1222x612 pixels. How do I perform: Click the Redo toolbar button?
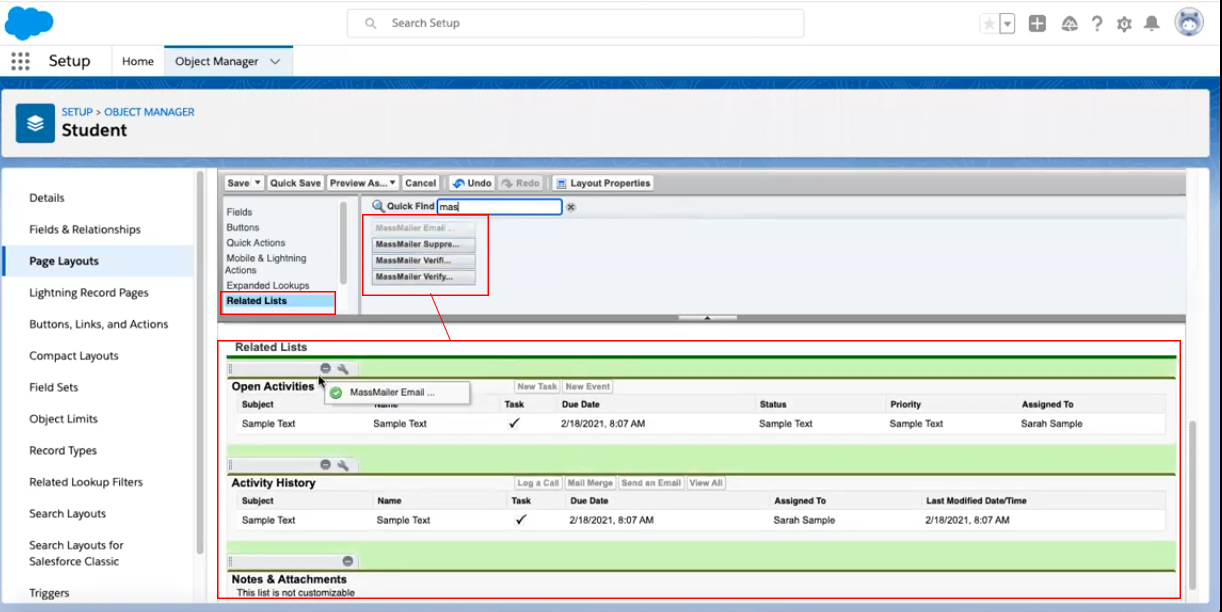tap(520, 183)
